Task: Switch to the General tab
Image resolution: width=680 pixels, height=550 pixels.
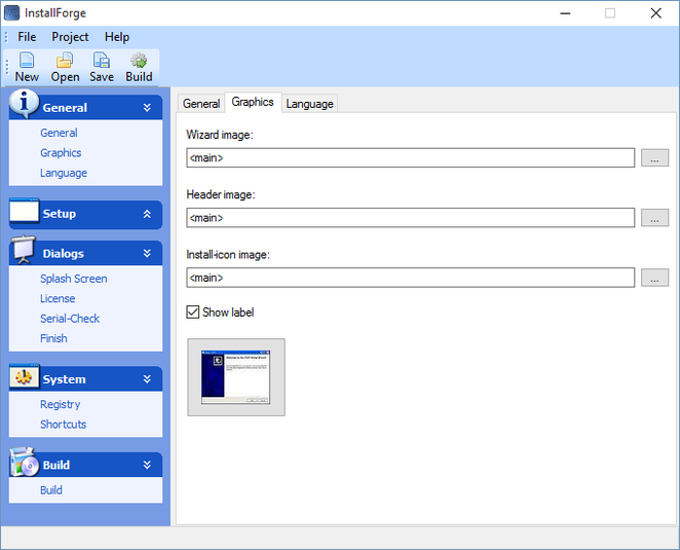Action: [x=201, y=104]
